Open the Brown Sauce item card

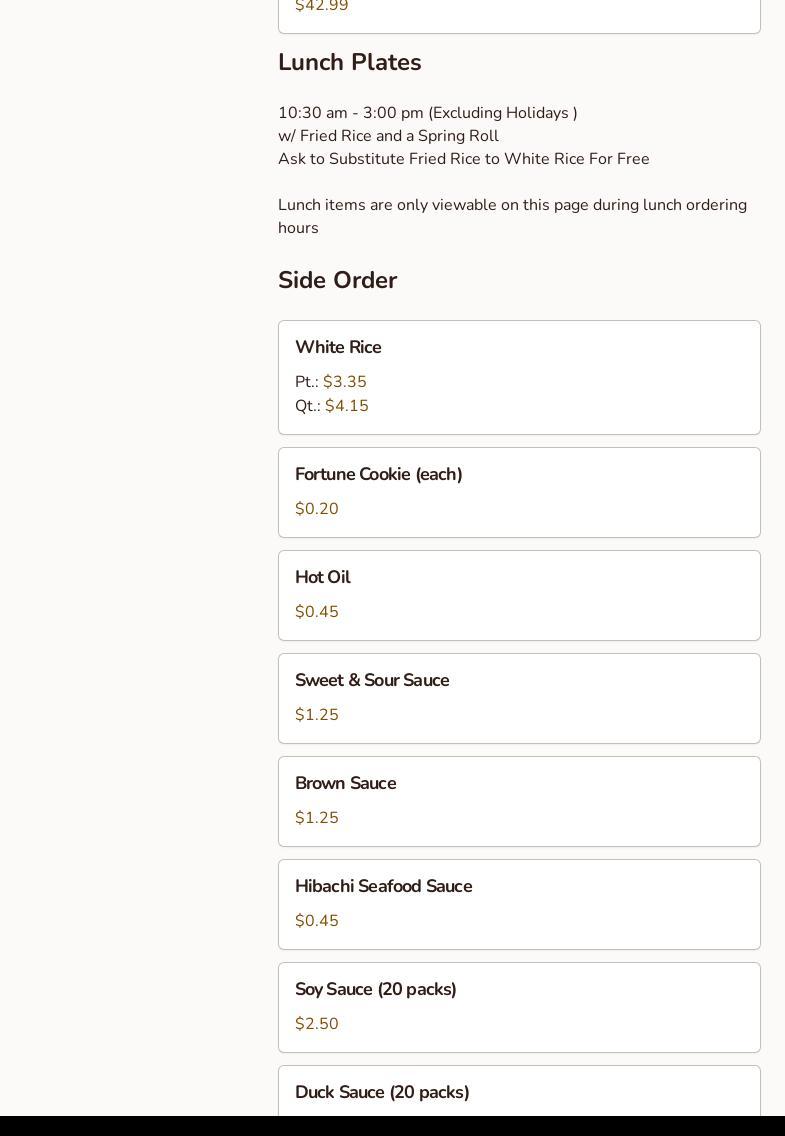point(519,801)
